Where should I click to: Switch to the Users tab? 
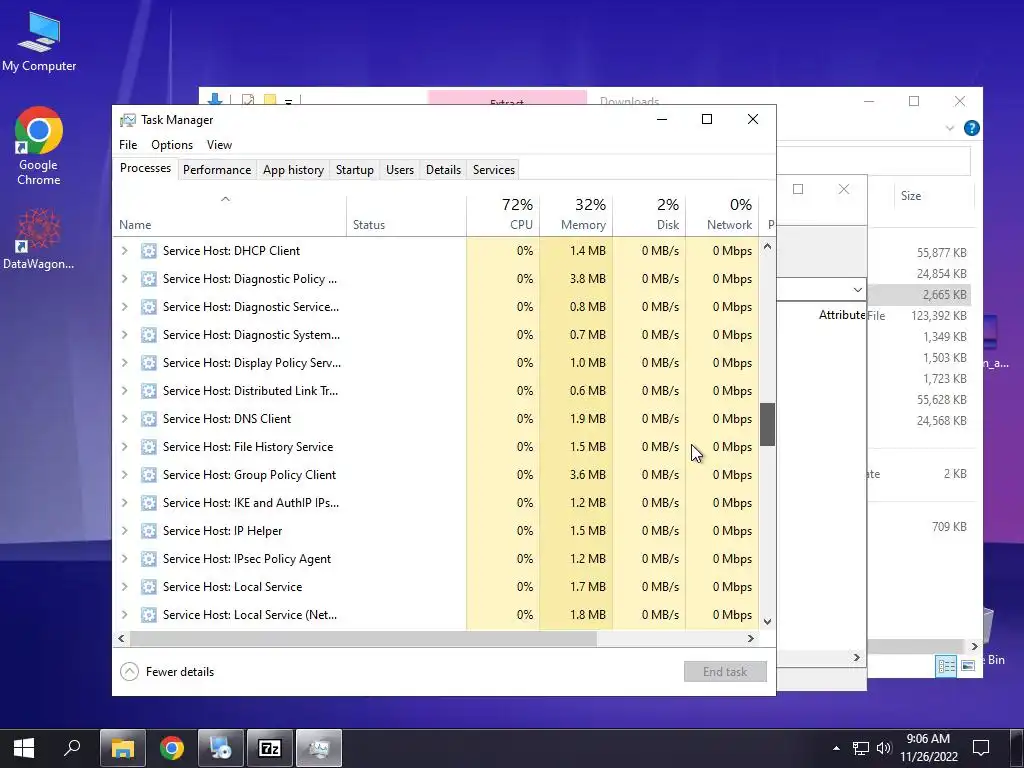pos(400,170)
